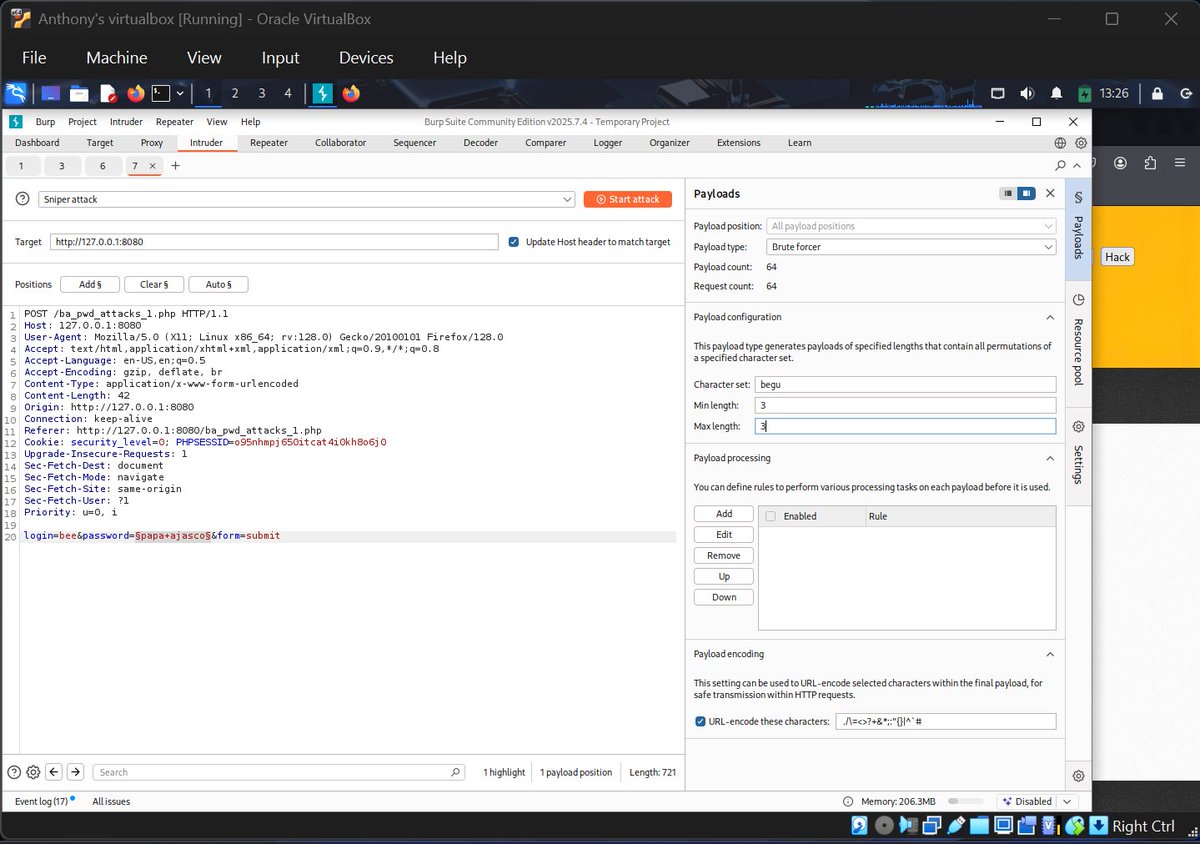Edit the Character set field
Viewport: 1200px width, 844px height.
click(905, 384)
